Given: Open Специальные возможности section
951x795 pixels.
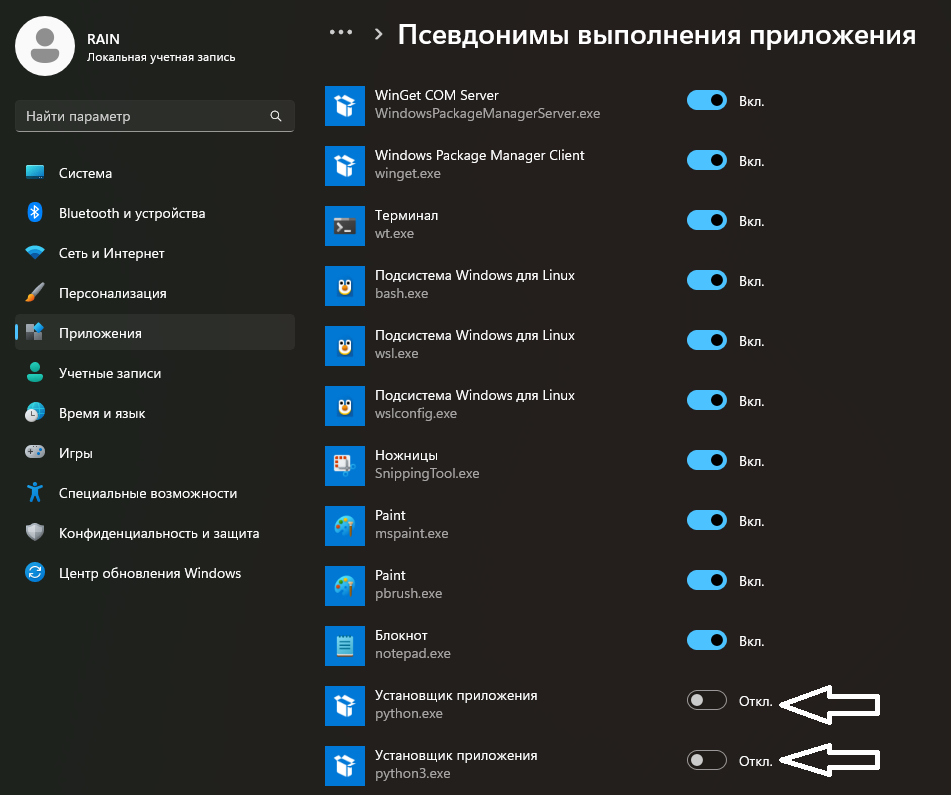Looking at the screenshot, I should pyautogui.click(x=155, y=493).
